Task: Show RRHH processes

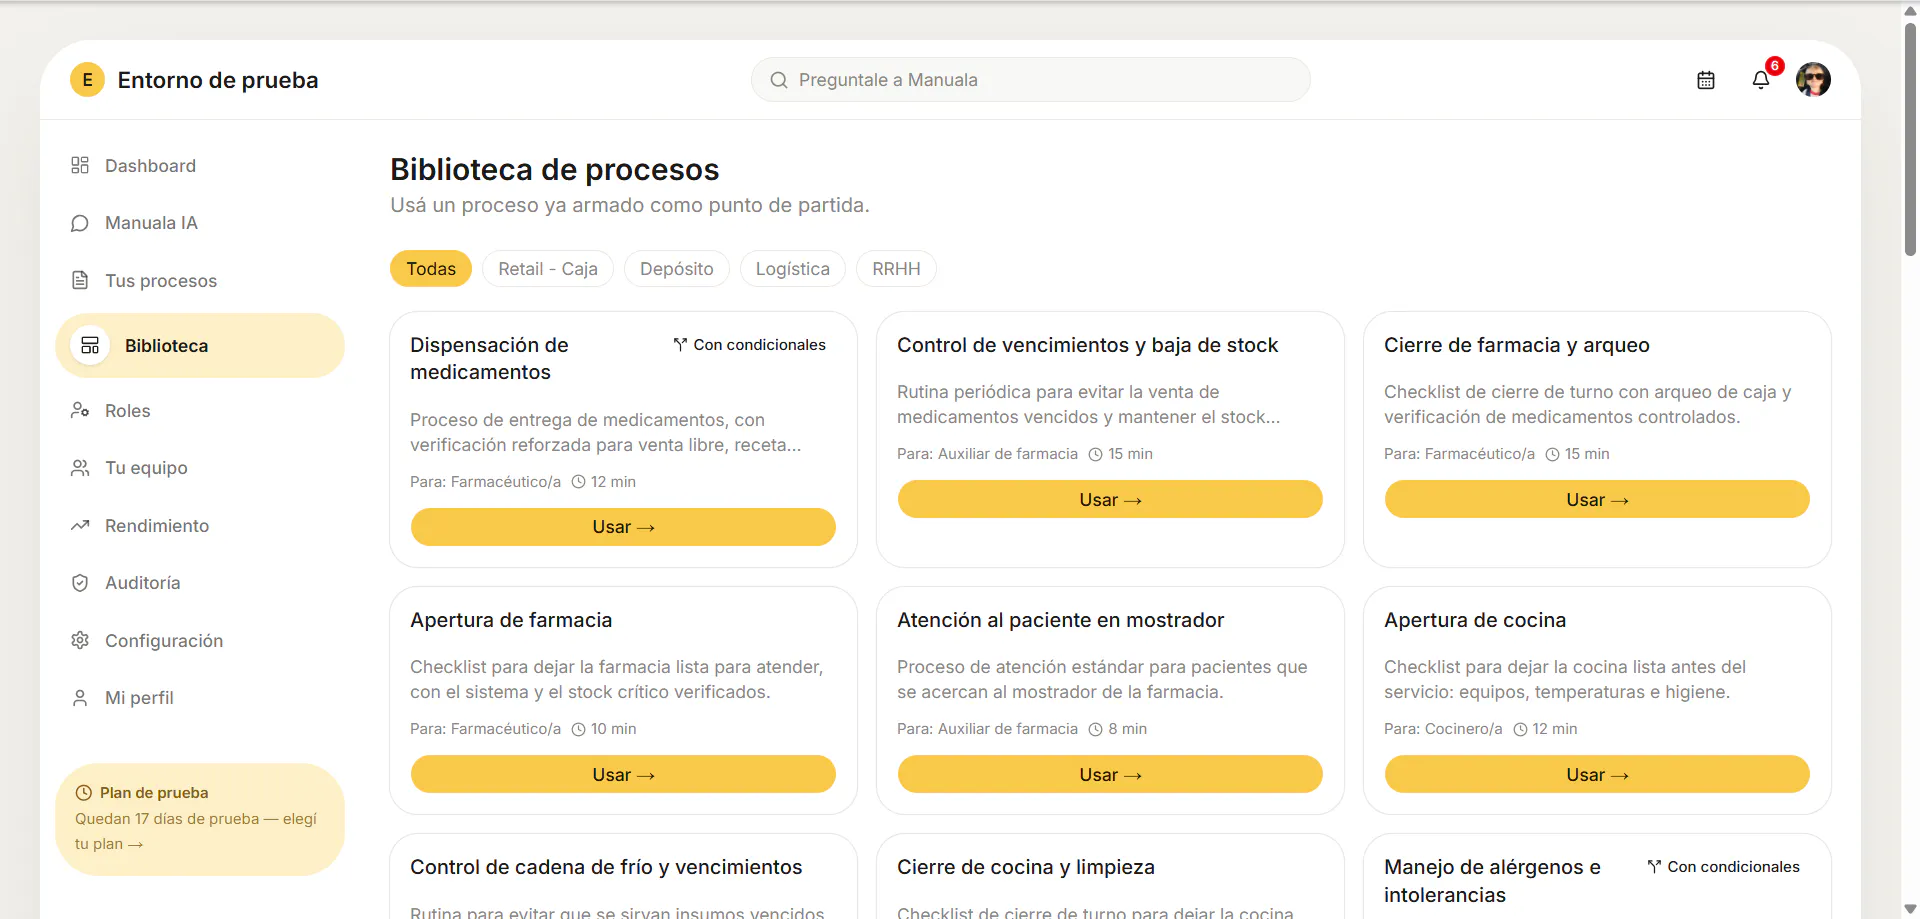Action: tap(896, 269)
